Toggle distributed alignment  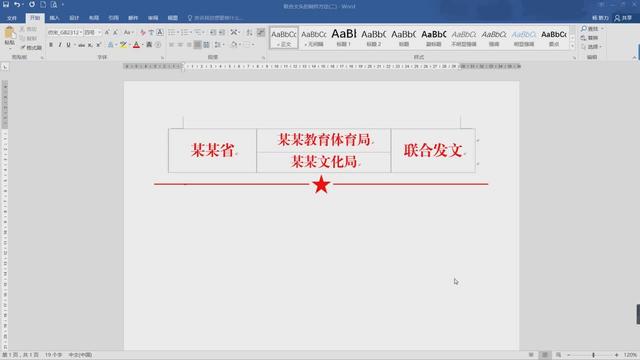pos(206,45)
